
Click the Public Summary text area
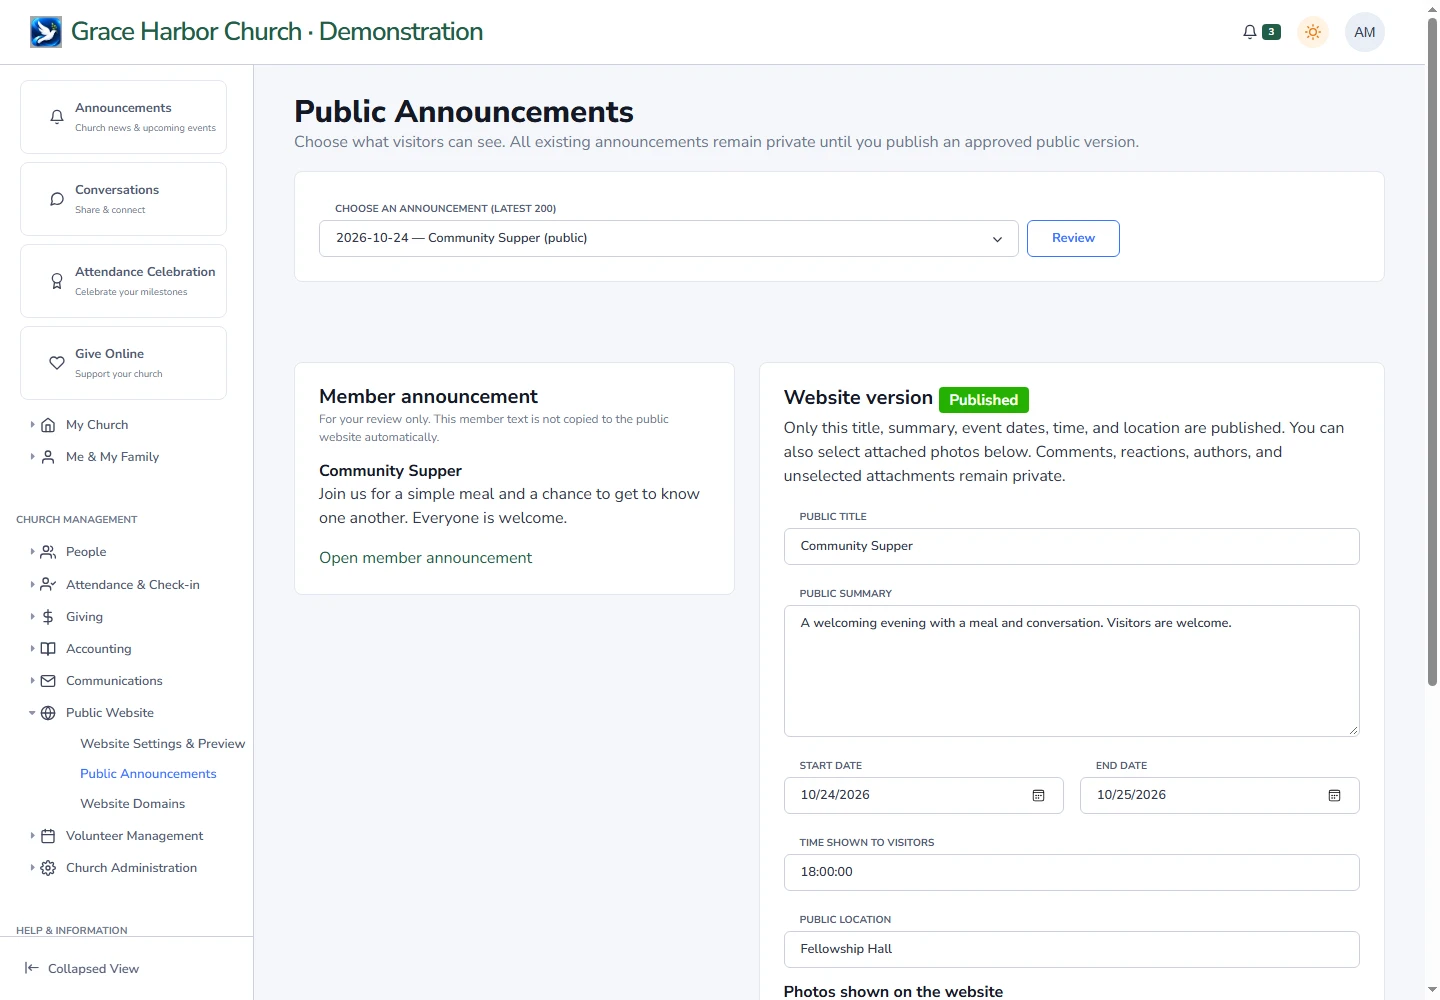pyautogui.click(x=1072, y=671)
